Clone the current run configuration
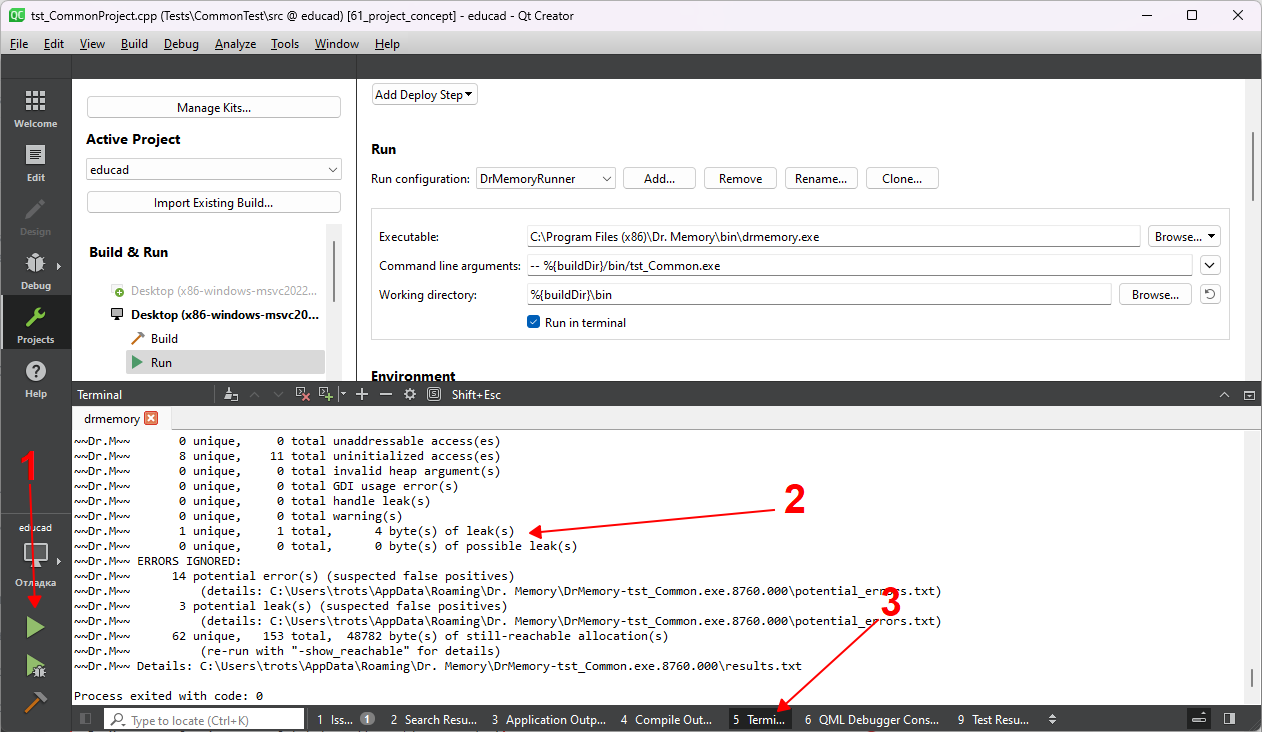 [902, 179]
